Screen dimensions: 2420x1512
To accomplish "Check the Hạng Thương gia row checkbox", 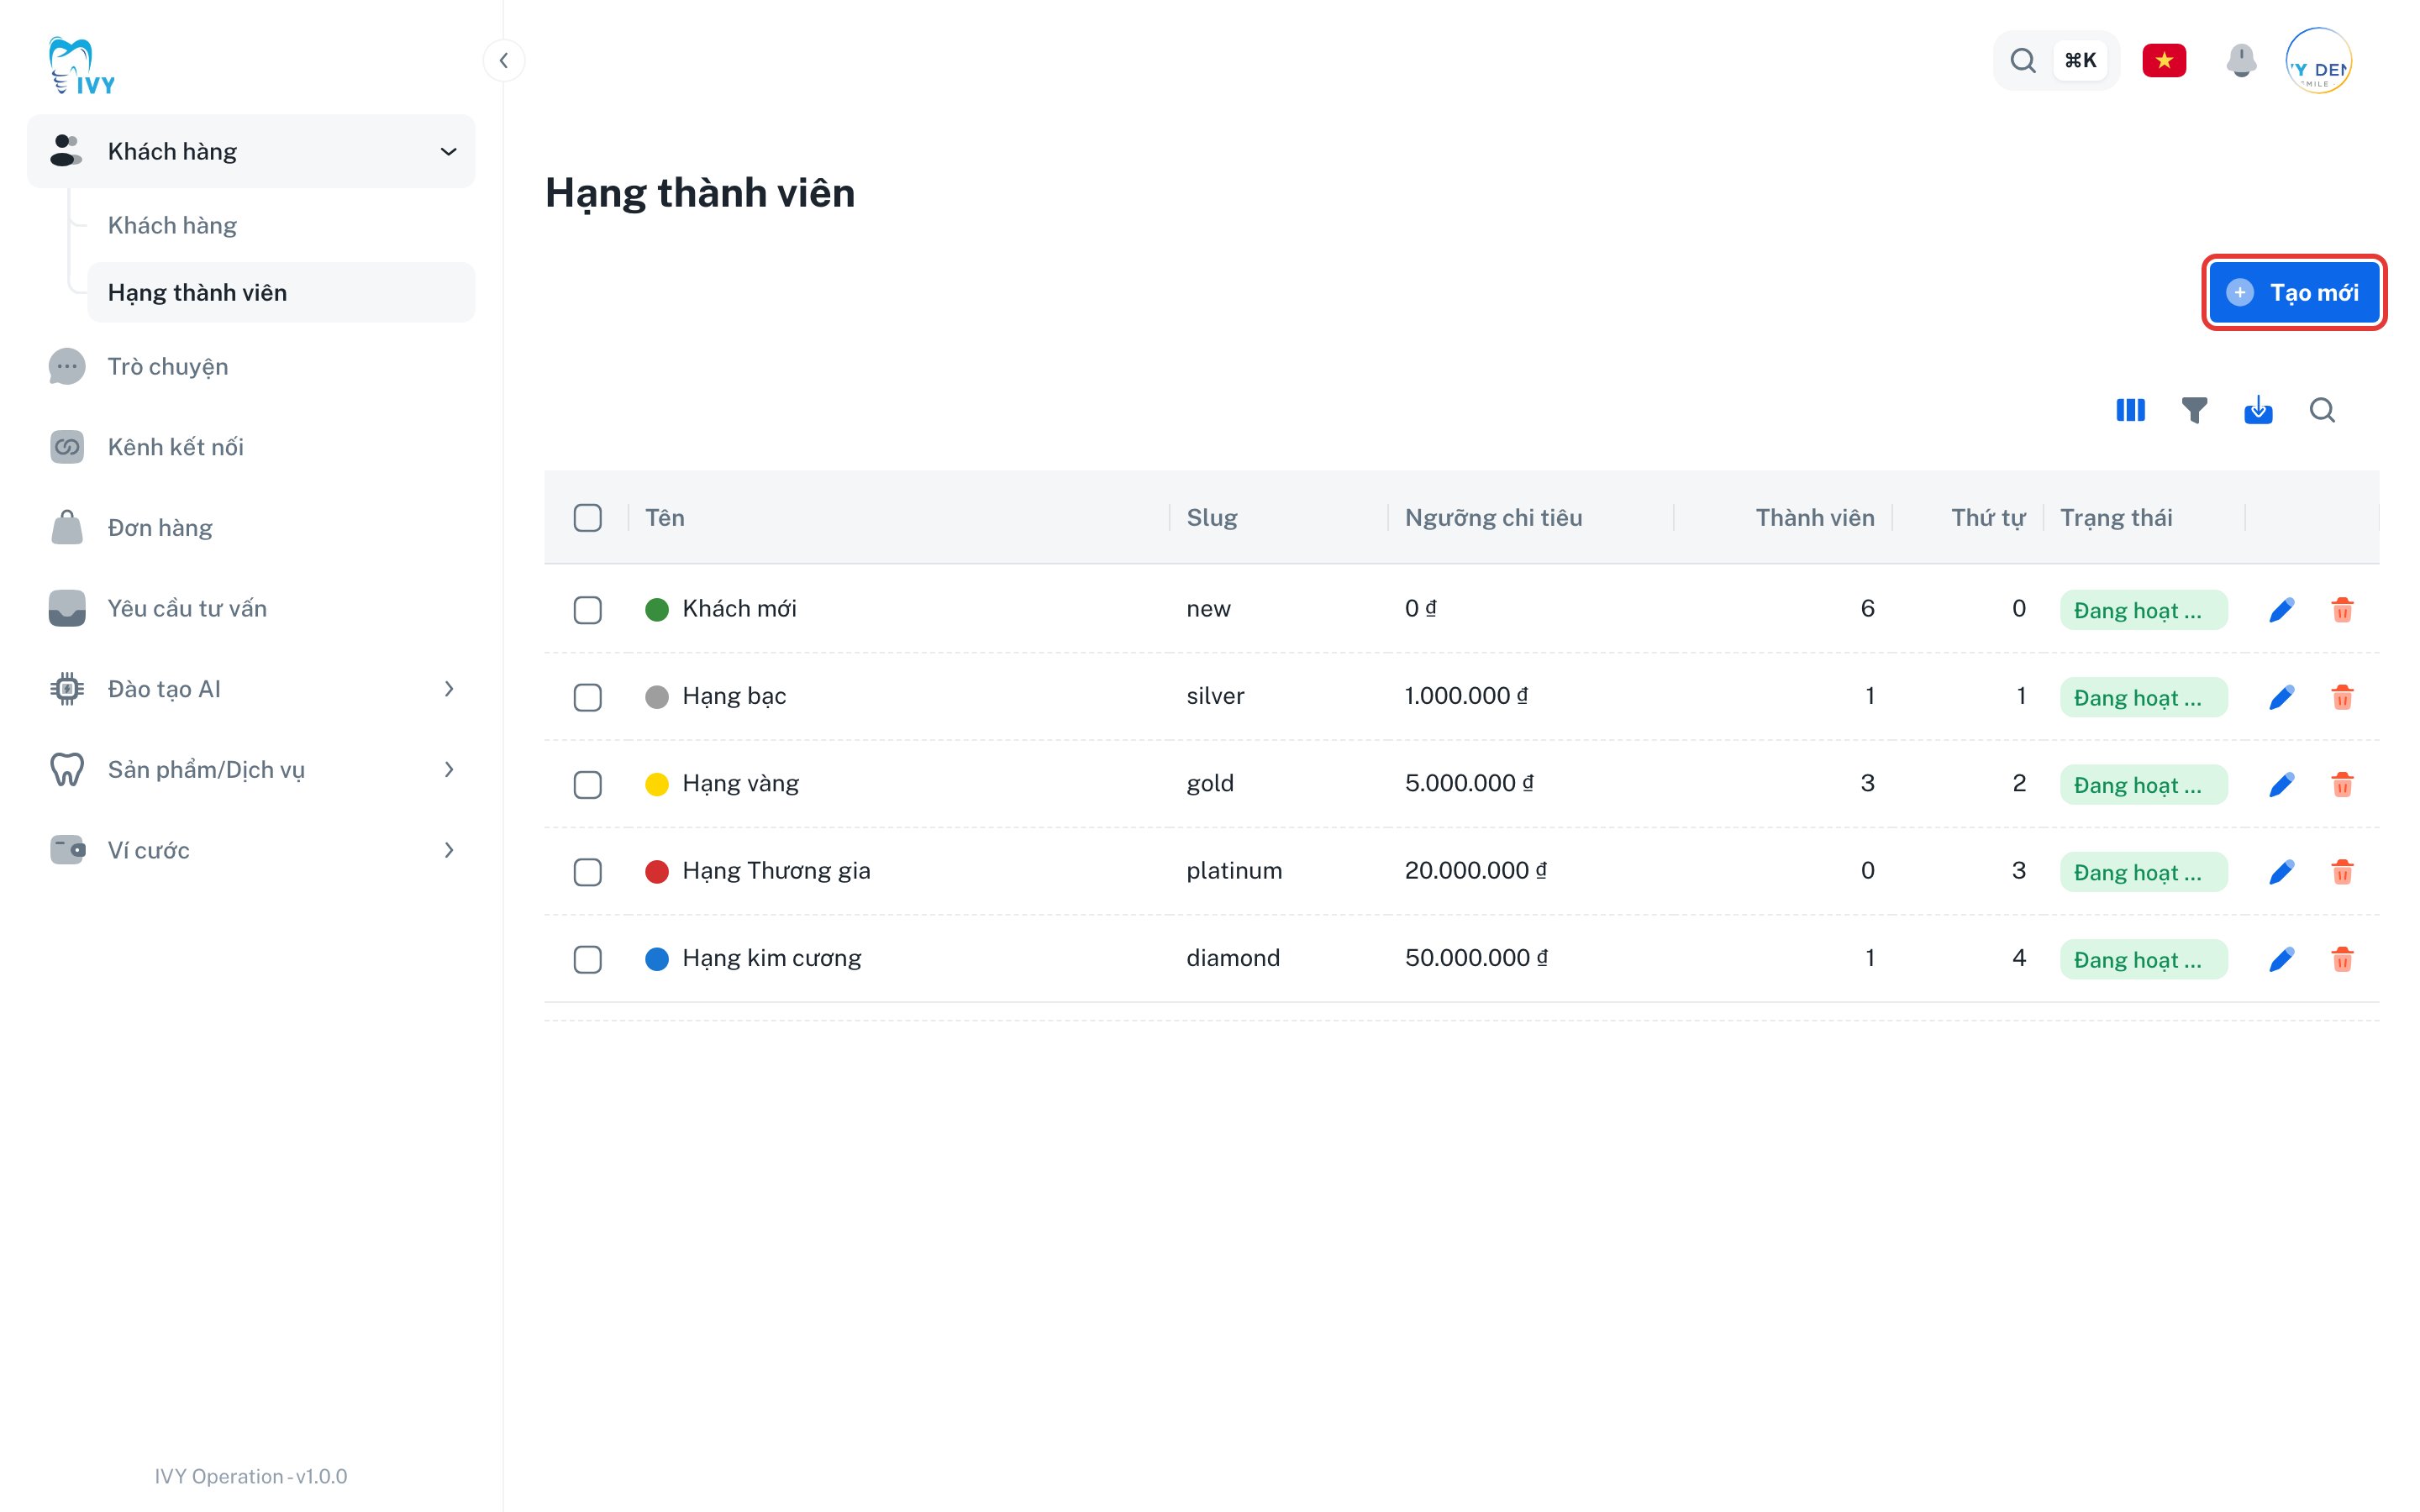I will point(588,872).
